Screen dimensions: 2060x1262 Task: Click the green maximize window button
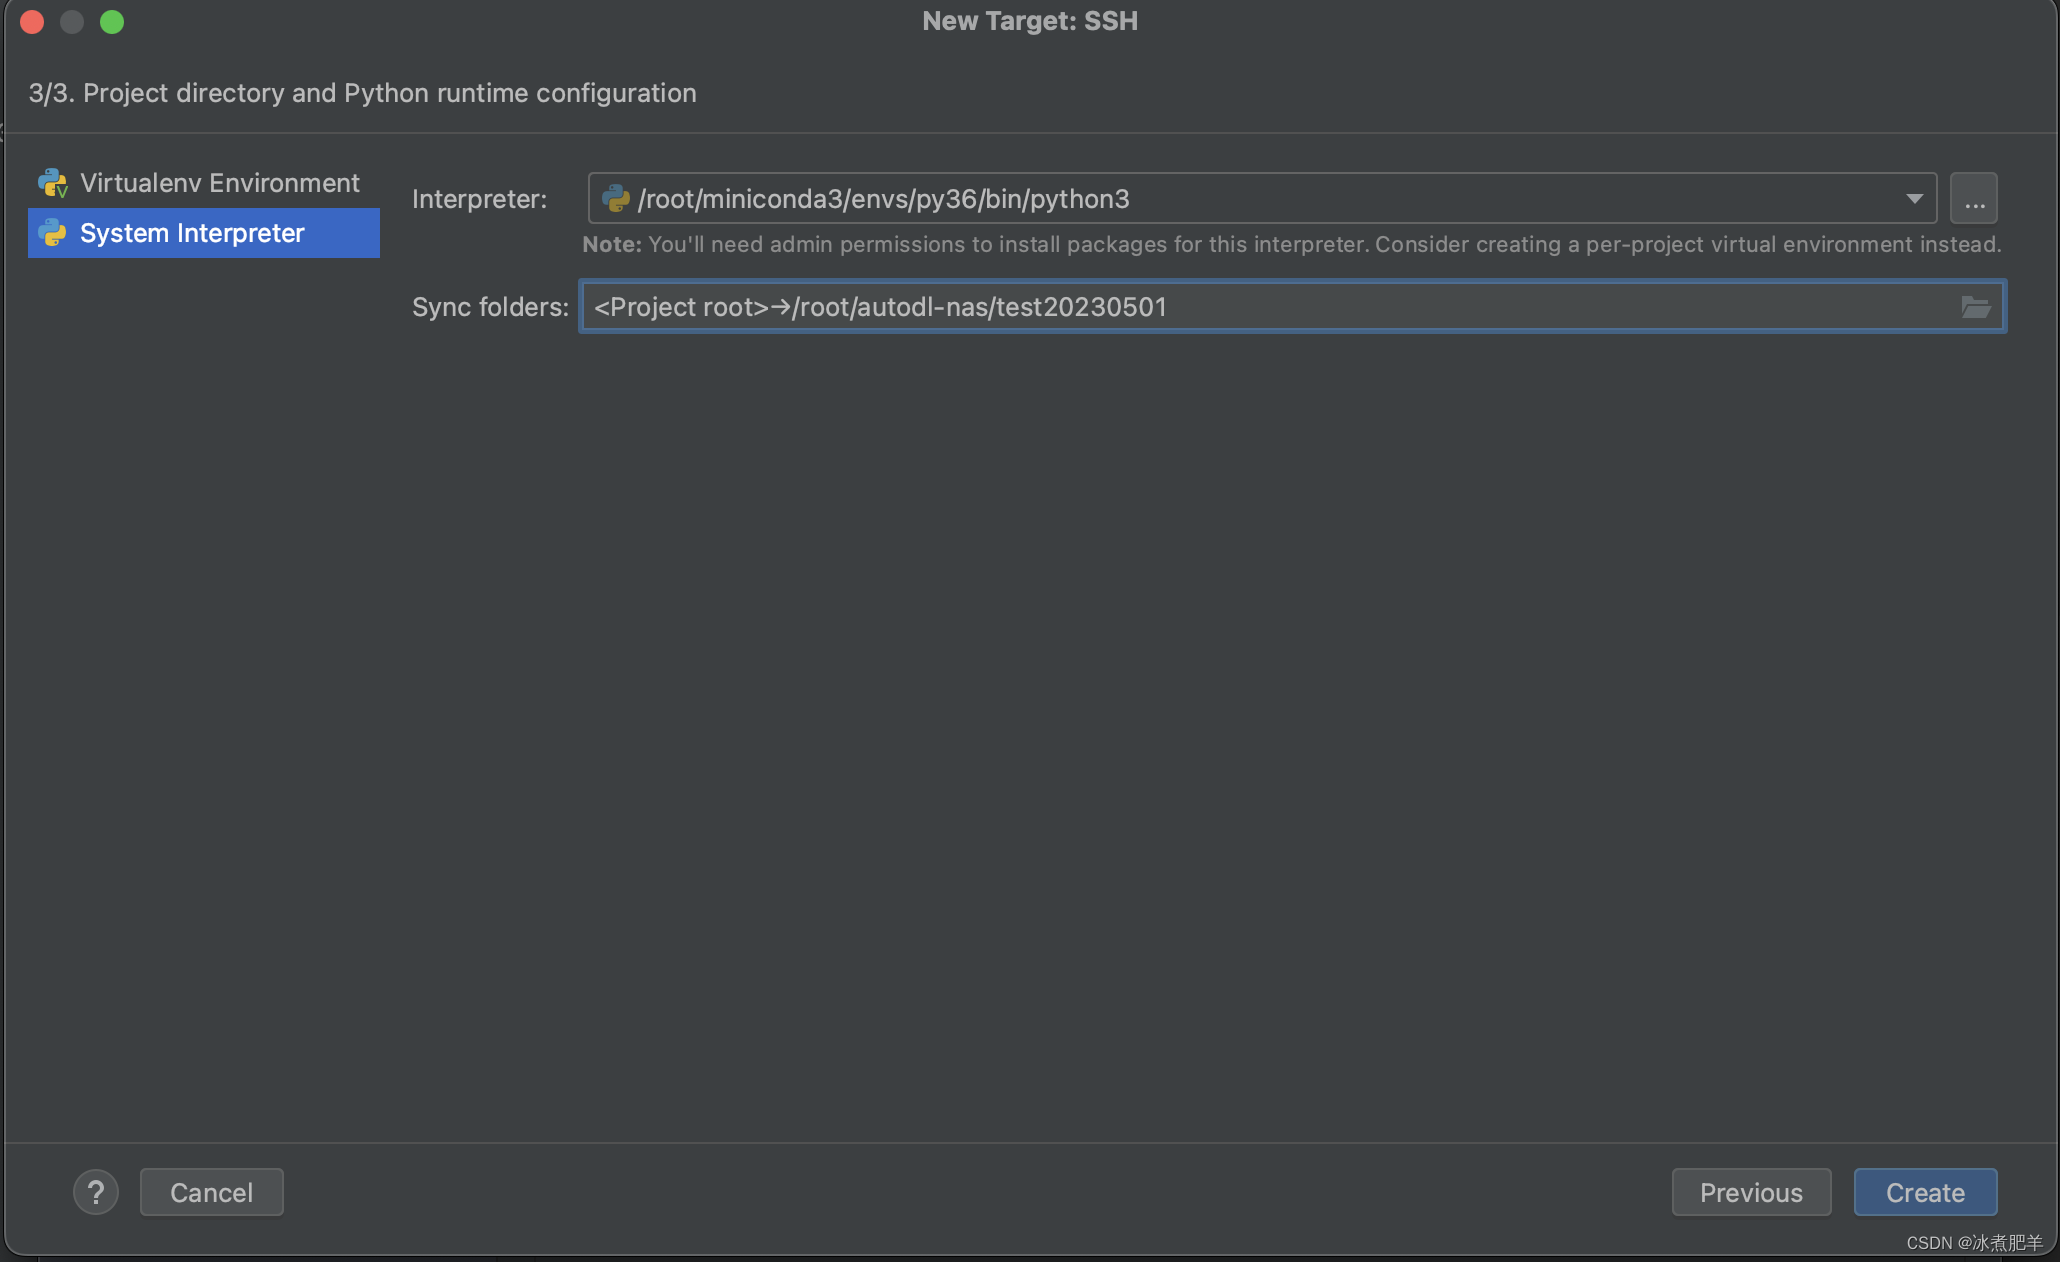tap(112, 22)
